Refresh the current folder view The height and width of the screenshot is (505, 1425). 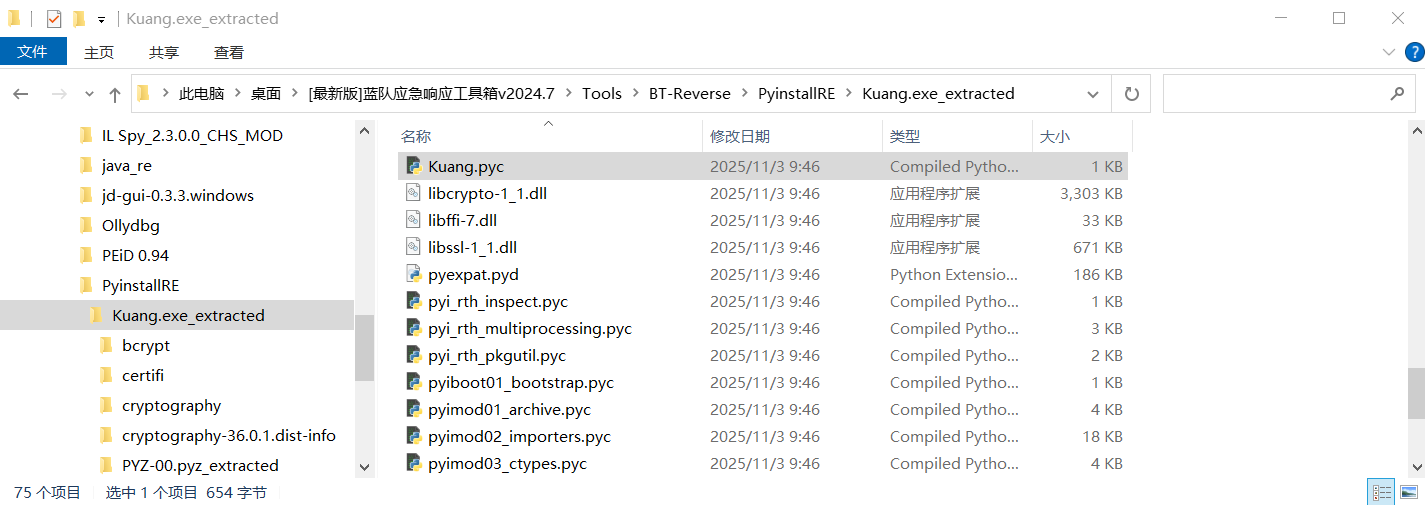tap(1132, 94)
